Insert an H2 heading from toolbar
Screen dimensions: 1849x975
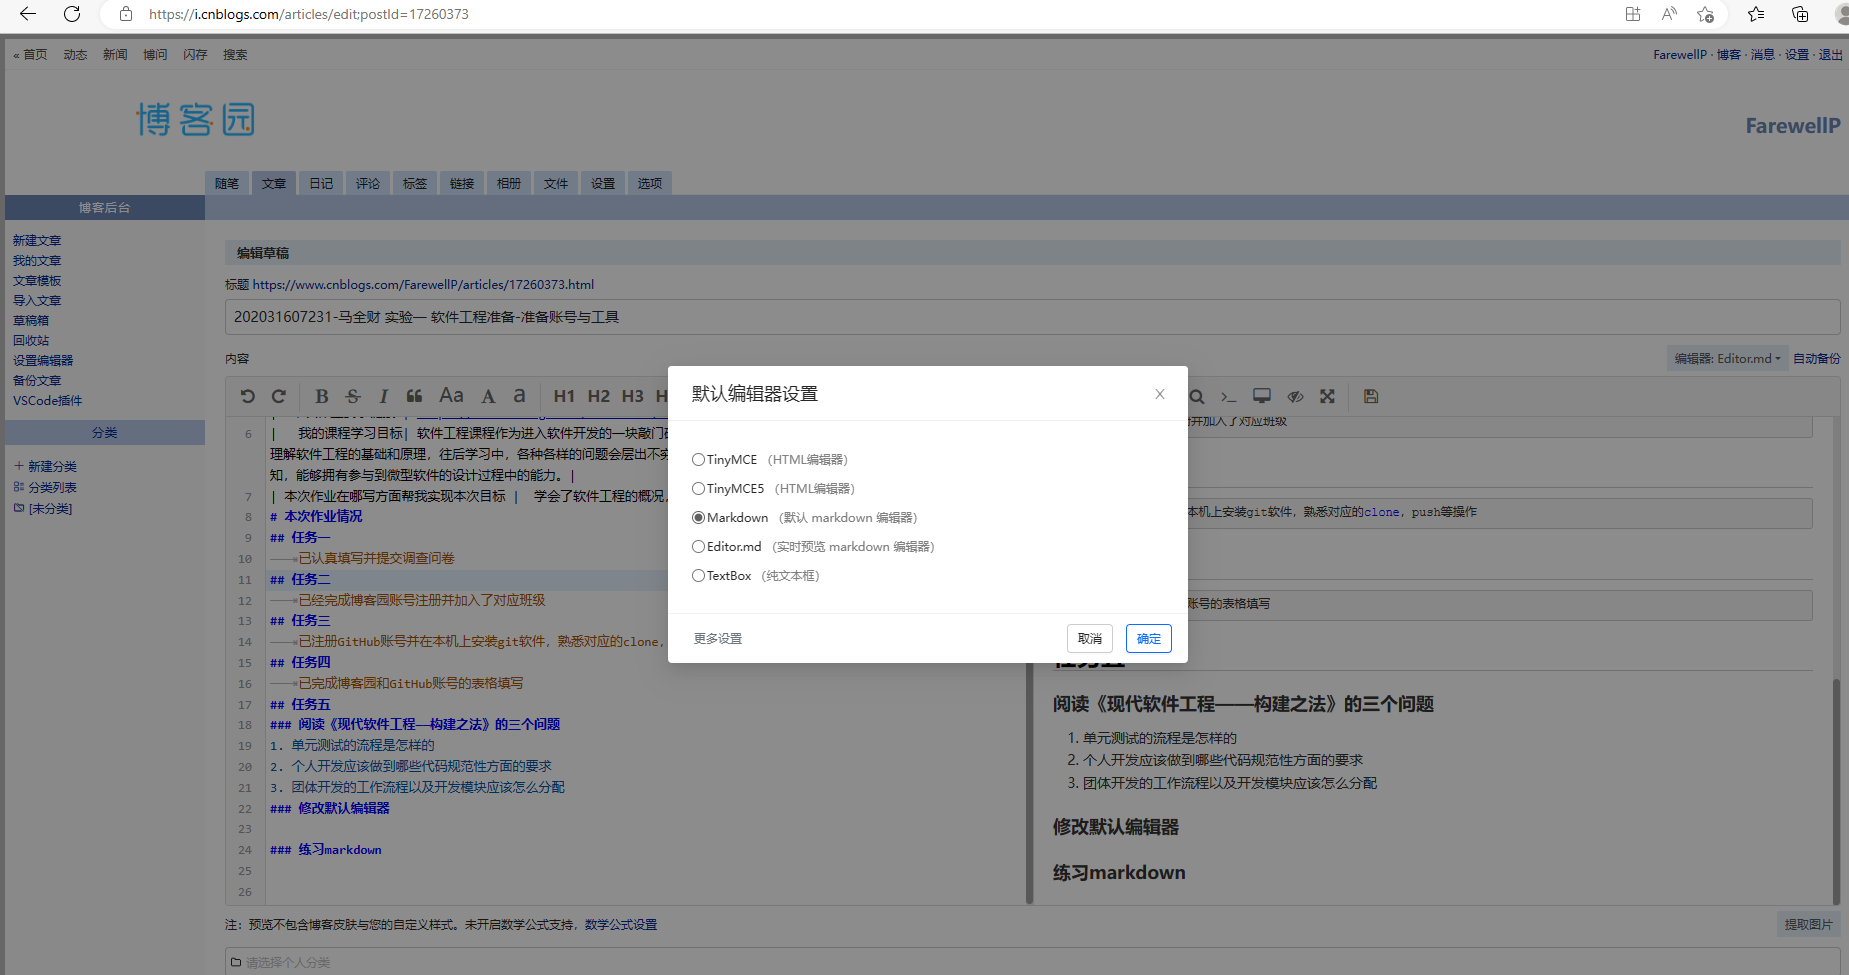pyautogui.click(x=598, y=396)
